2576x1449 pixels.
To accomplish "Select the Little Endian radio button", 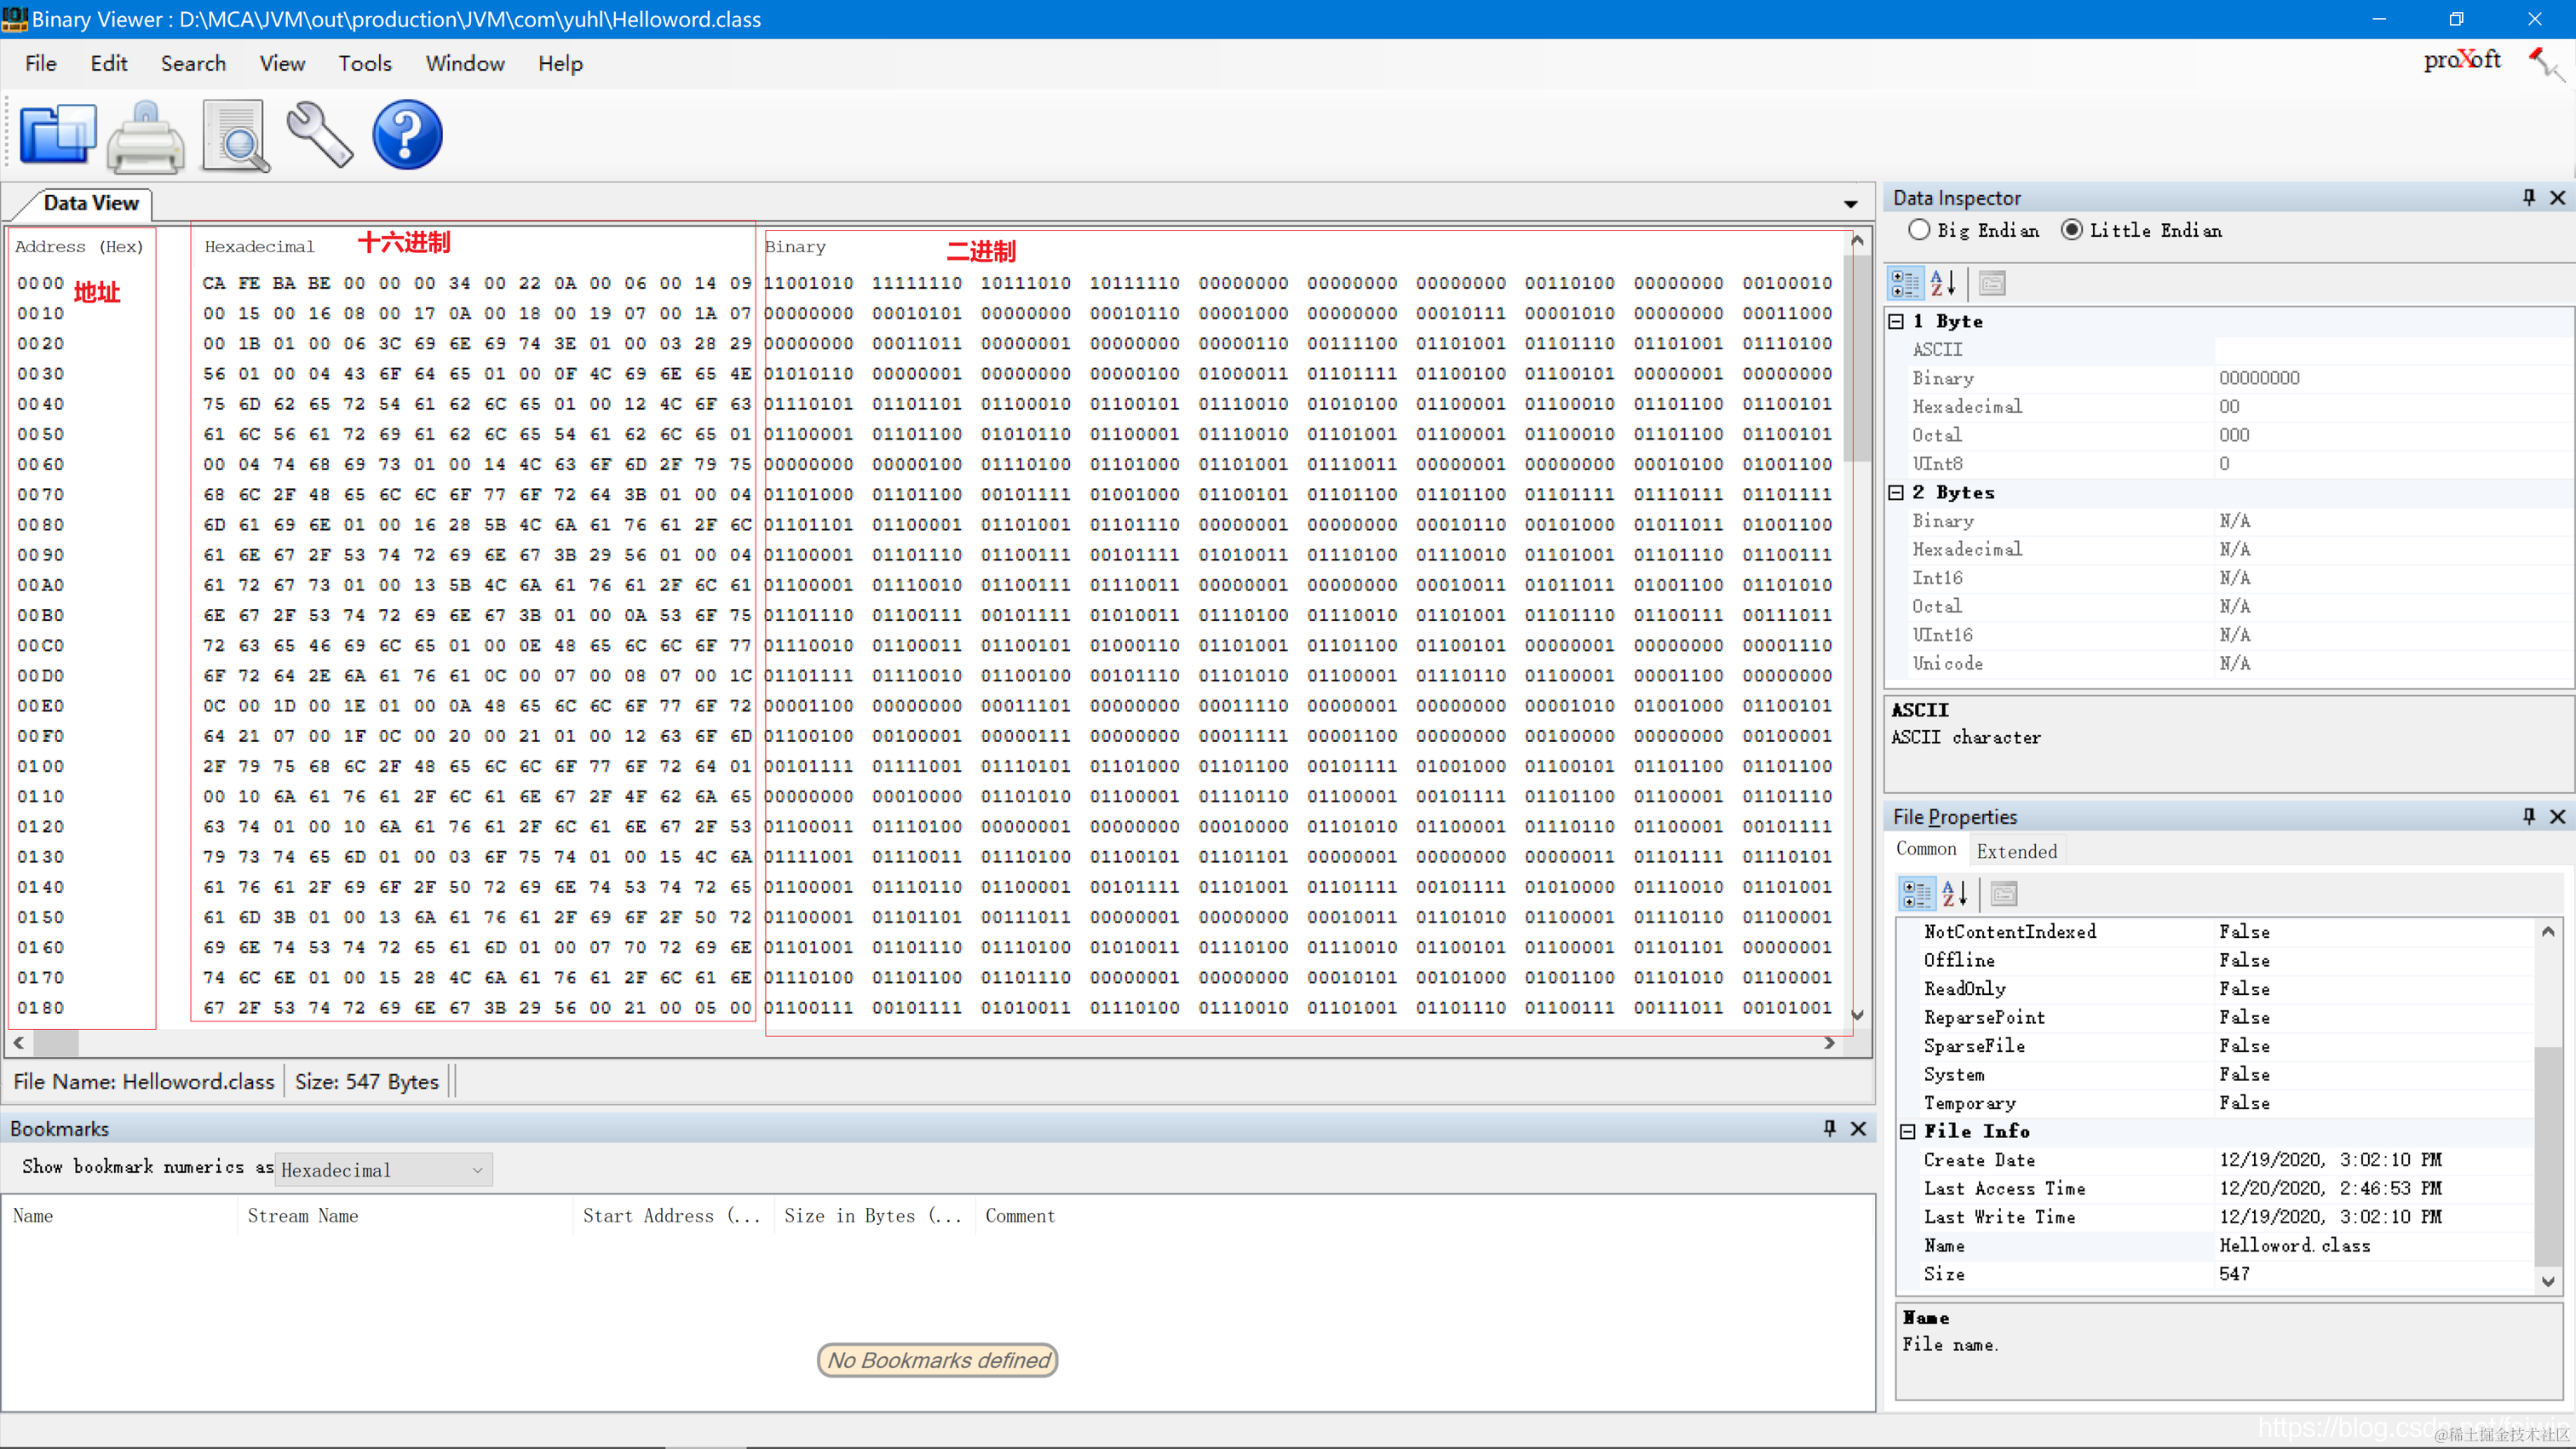I will (x=2072, y=230).
